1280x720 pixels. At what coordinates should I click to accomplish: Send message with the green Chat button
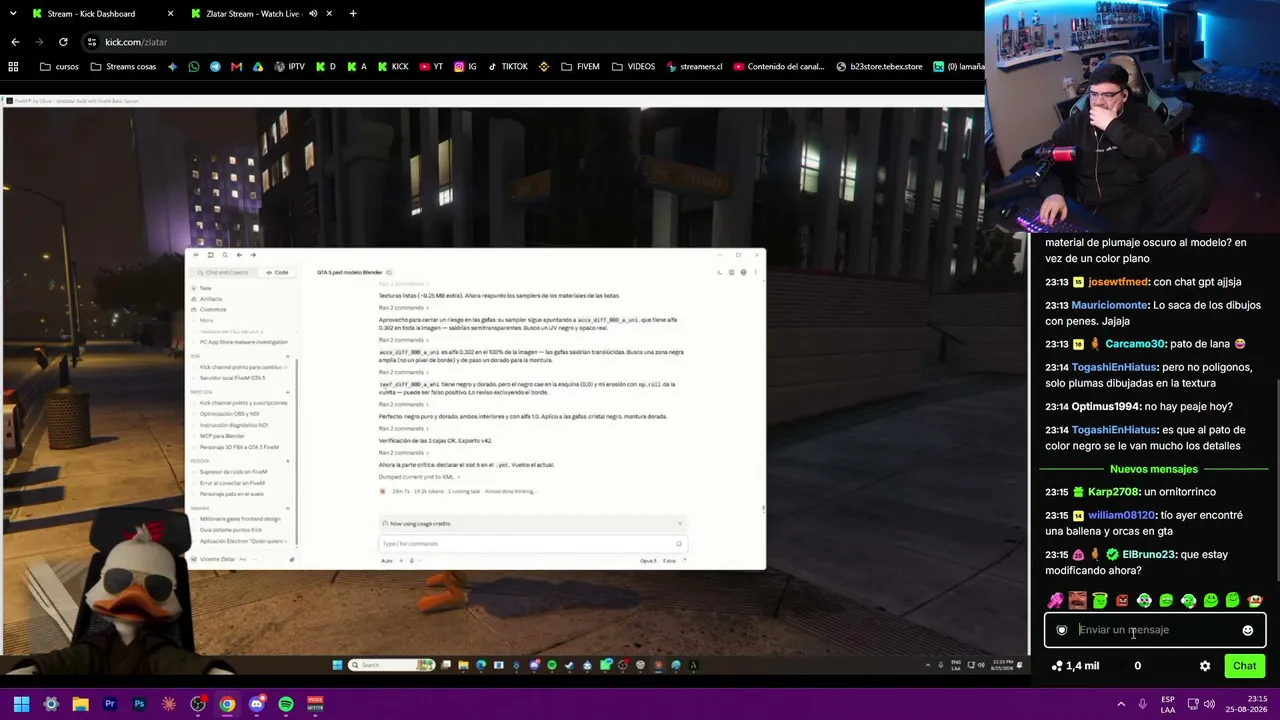point(1244,666)
